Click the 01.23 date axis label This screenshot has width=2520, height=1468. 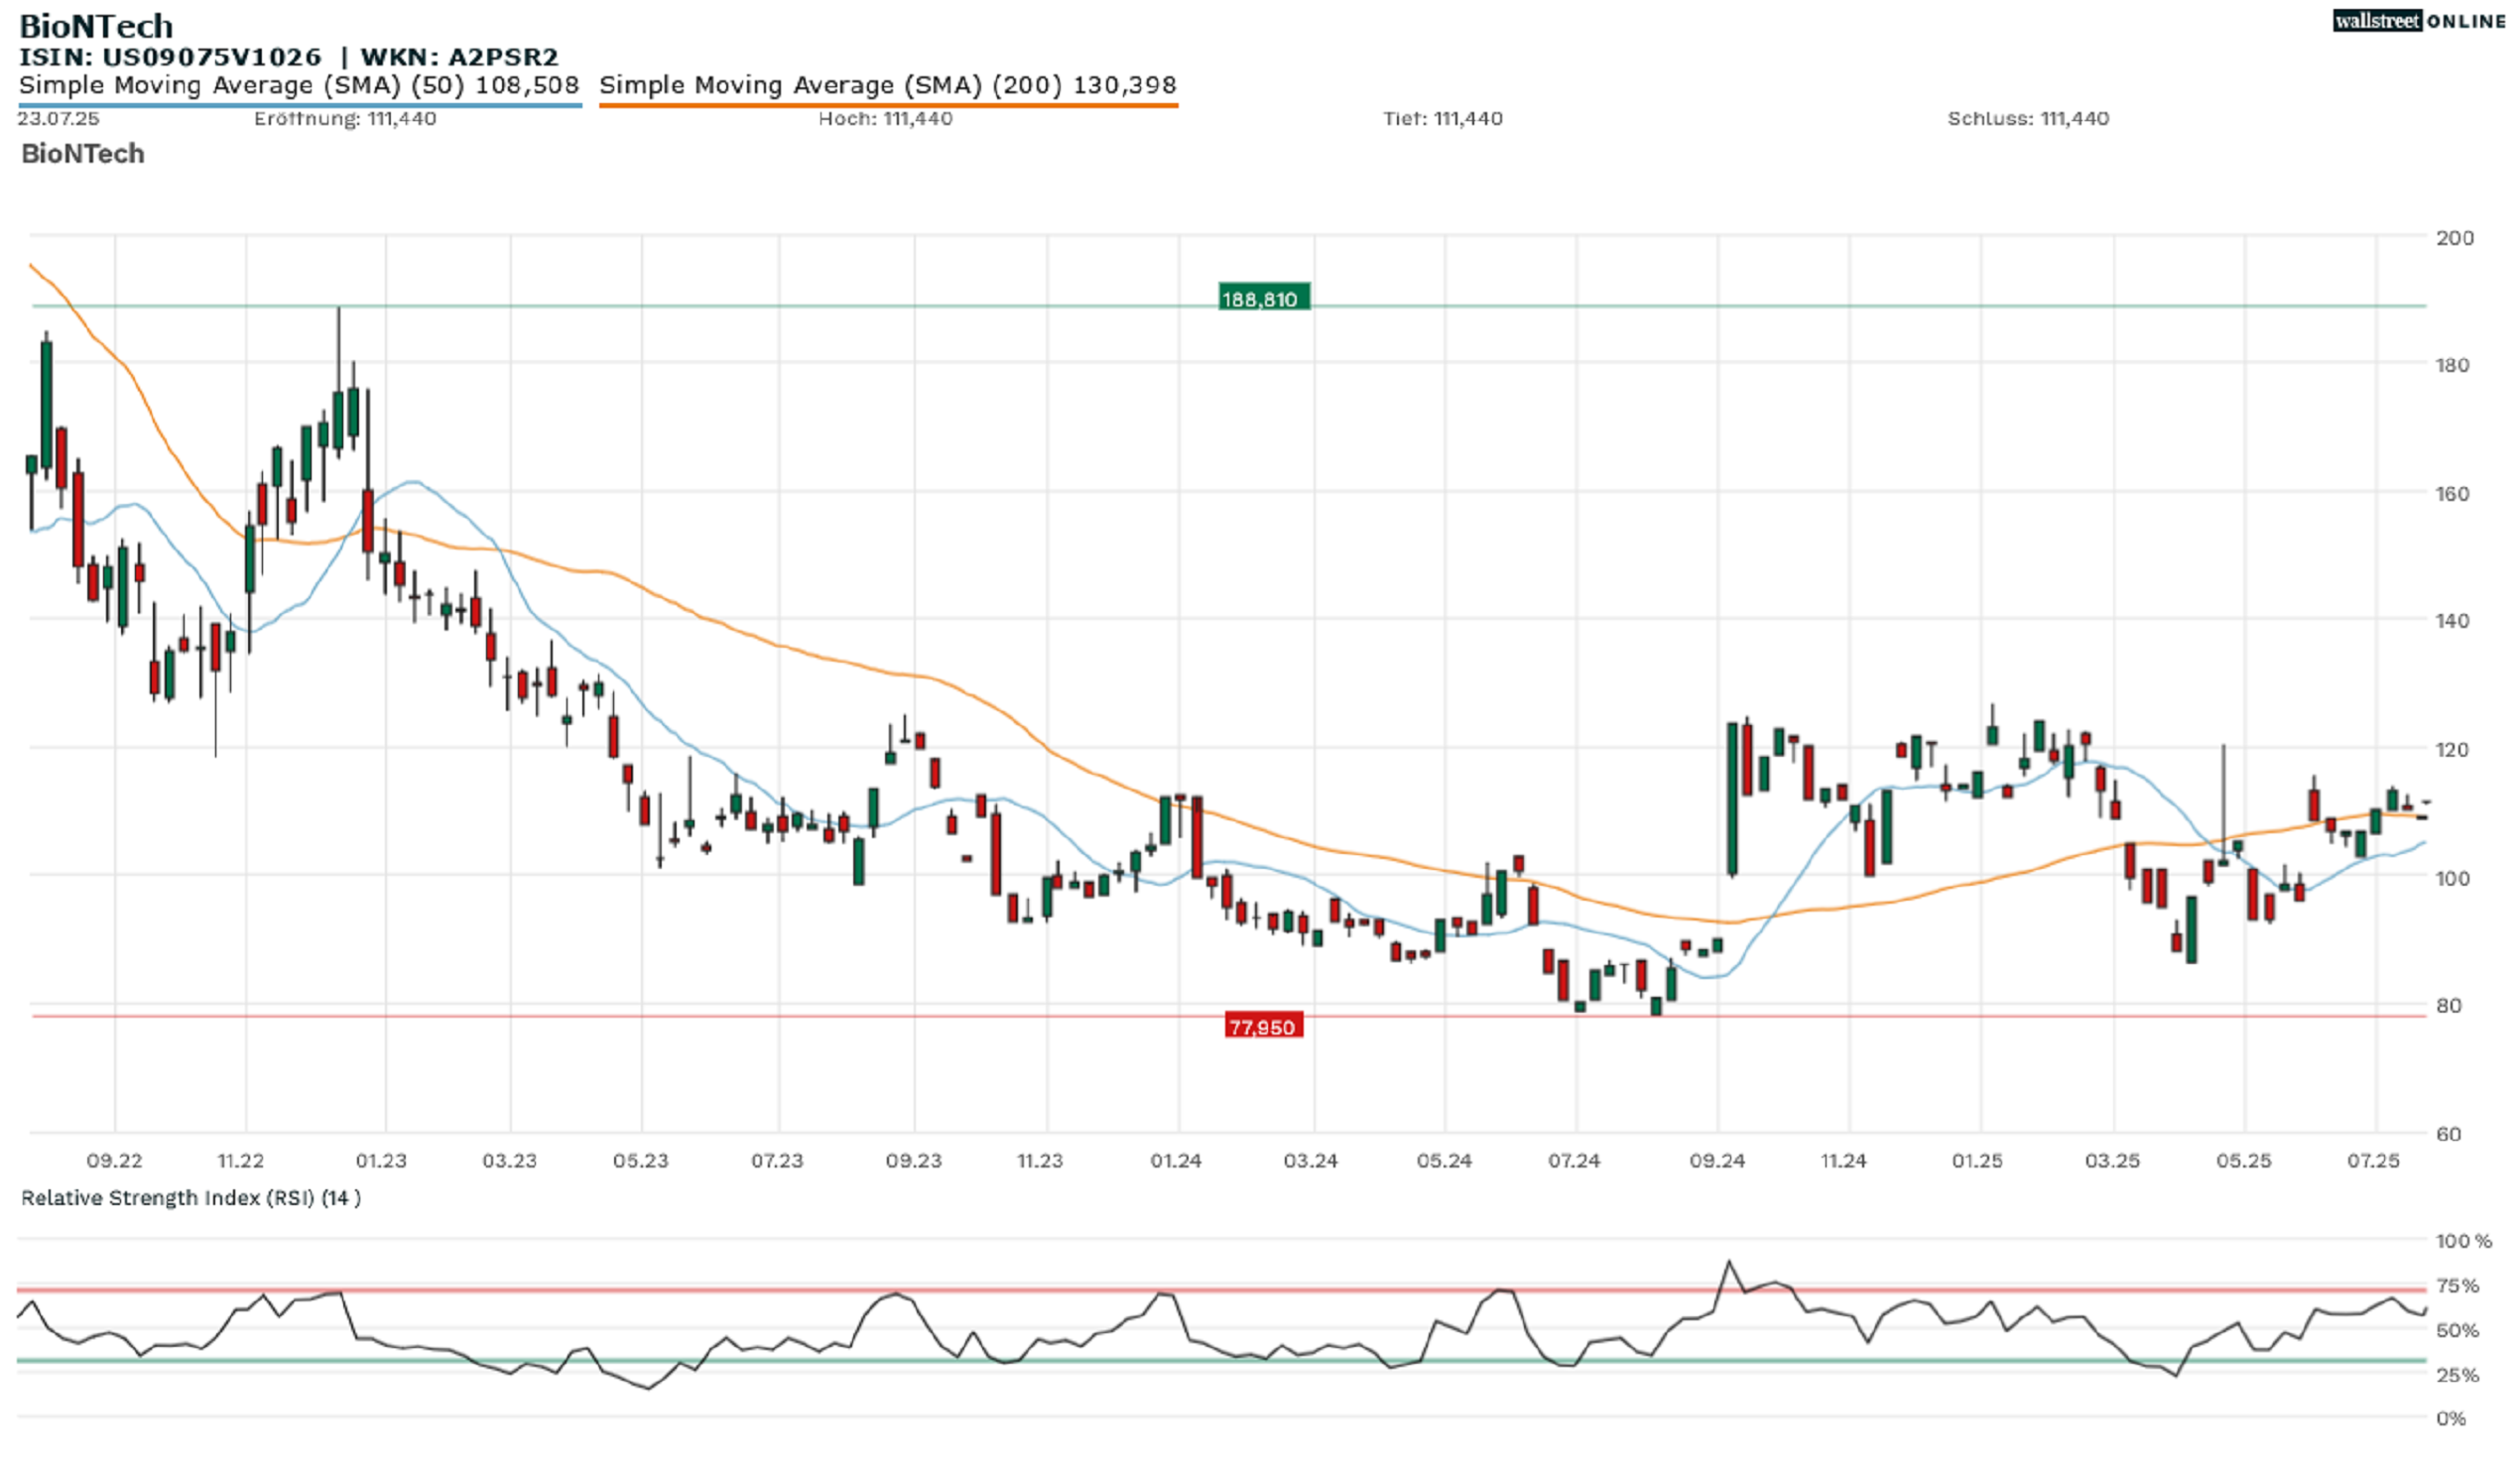[x=381, y=1161]
